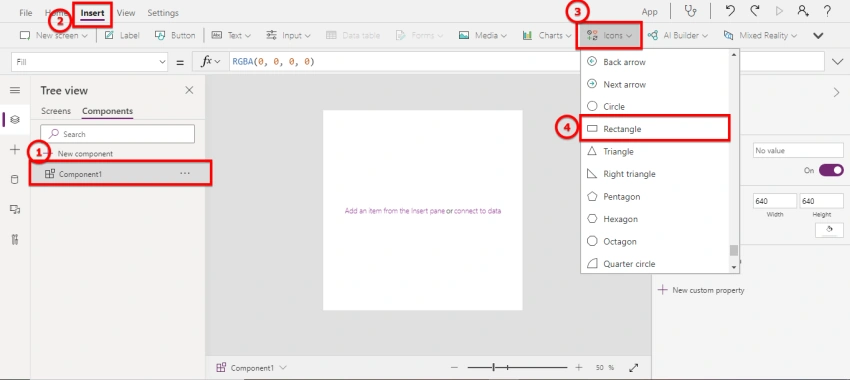Image resolution: width=850 pixels, height=380 pixels.
Task: Preview the app with play icon
Action: click(780, 11)
